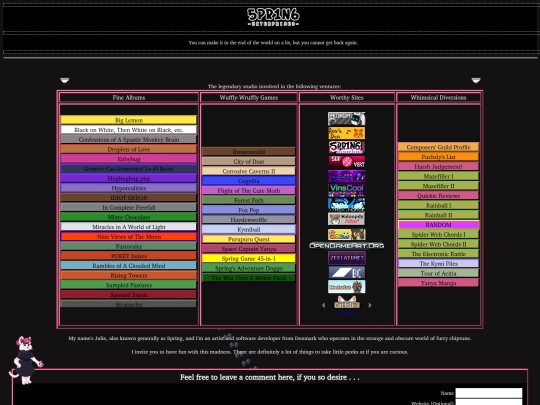Open the Fox Pop game
The image size is (540, 405).
click(249, 210)
